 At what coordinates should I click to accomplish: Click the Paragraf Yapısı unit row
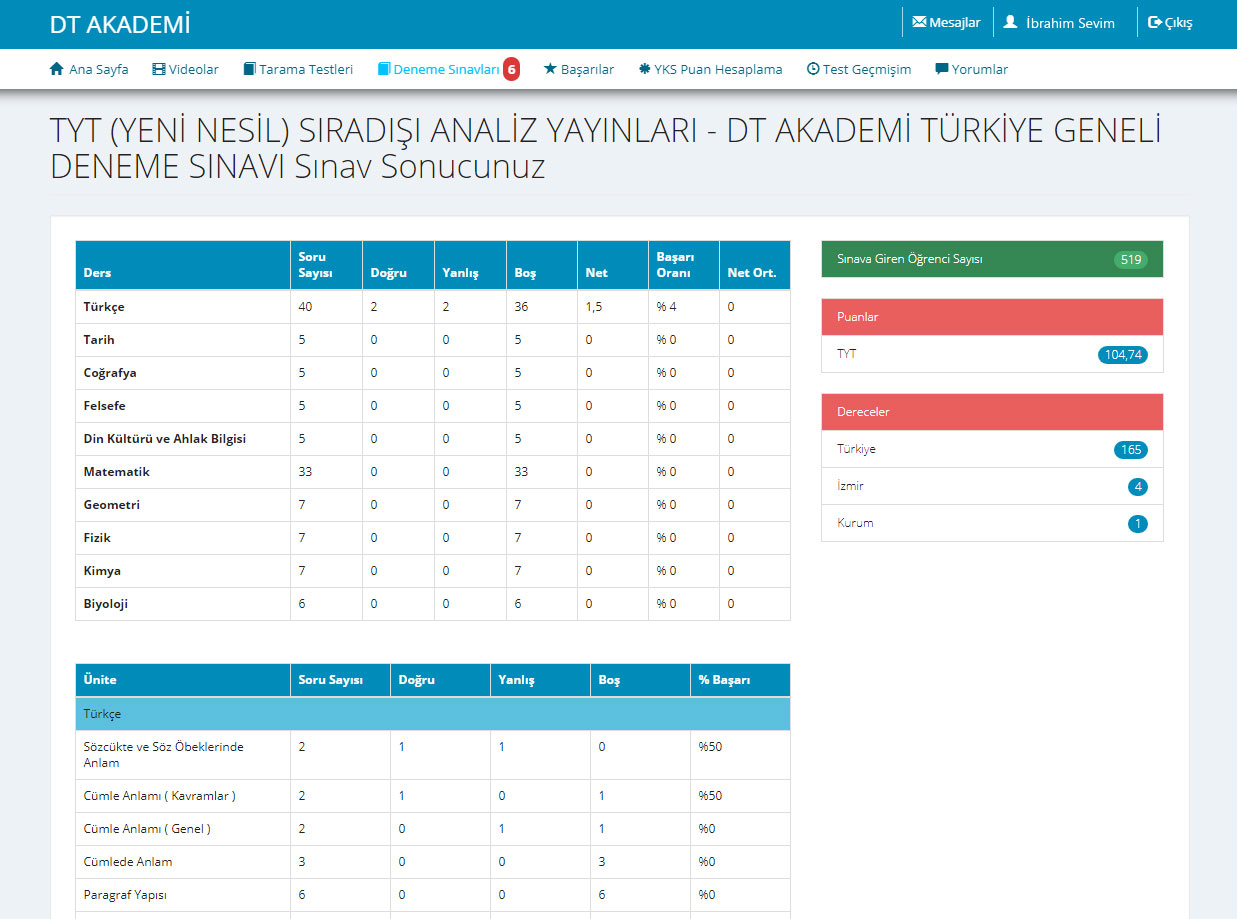[x=433, y=895]
